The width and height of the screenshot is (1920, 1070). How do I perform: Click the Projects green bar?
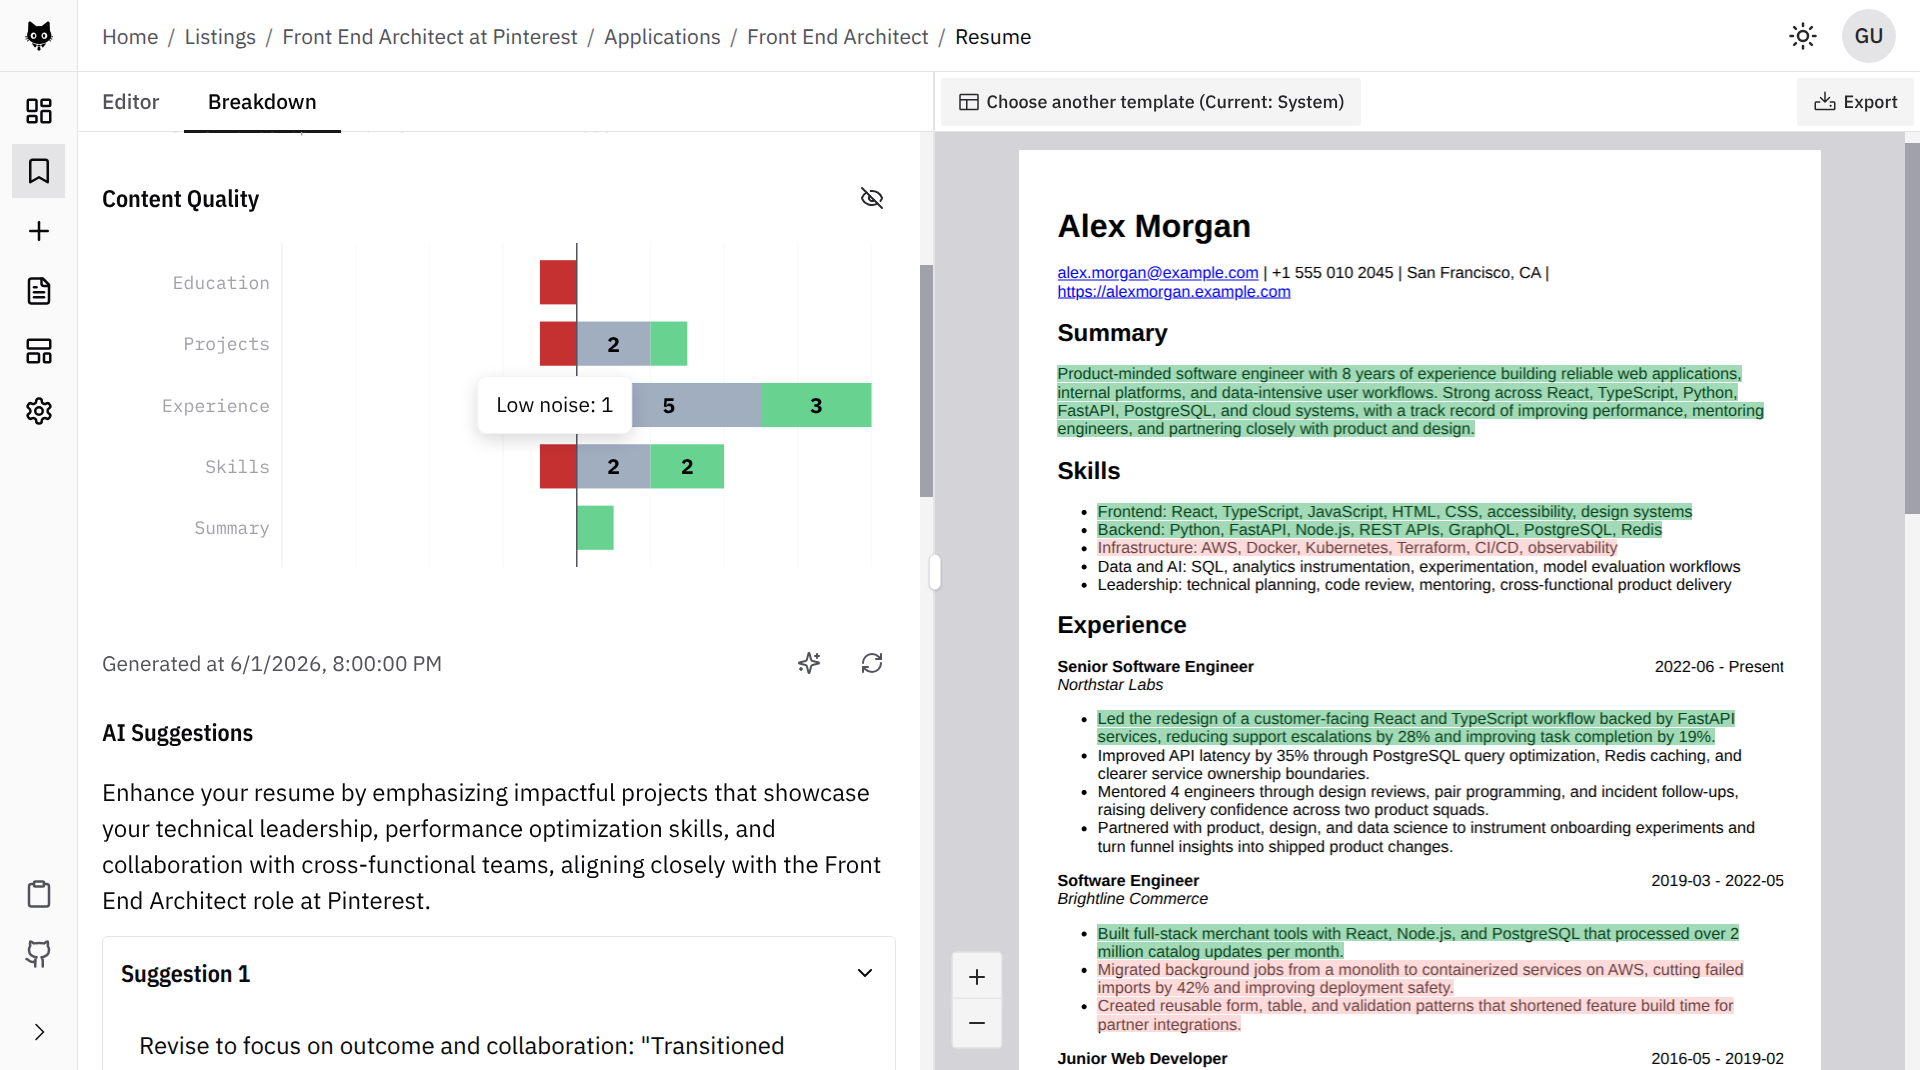[x=669, y=344]
